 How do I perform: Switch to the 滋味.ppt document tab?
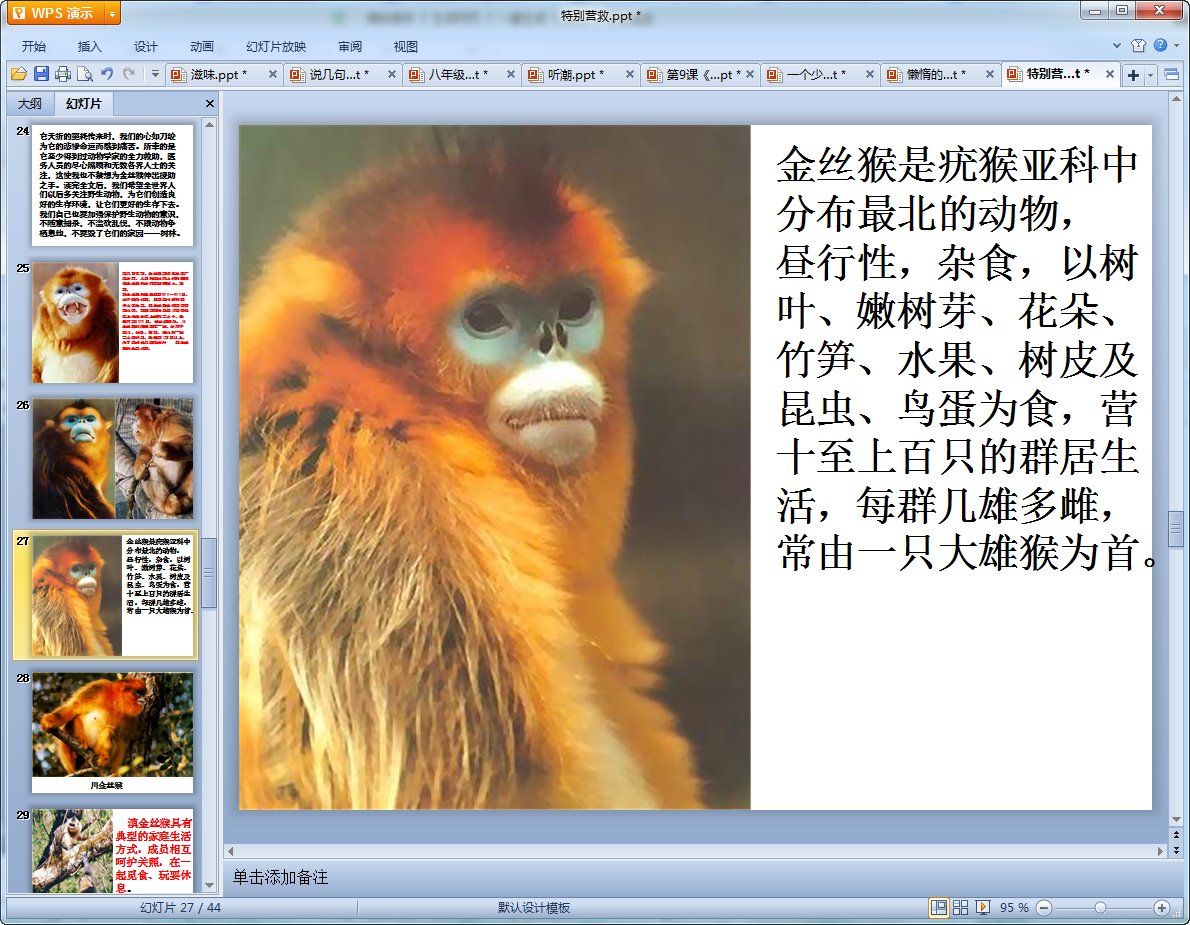217,74
